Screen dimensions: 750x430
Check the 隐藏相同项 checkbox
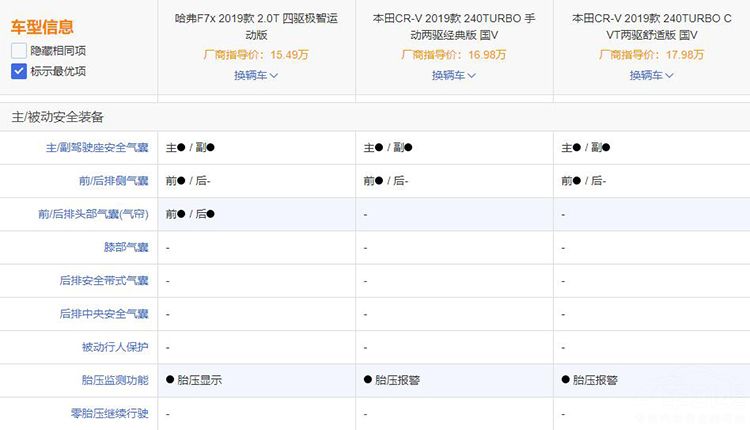[x=19, y=50]
